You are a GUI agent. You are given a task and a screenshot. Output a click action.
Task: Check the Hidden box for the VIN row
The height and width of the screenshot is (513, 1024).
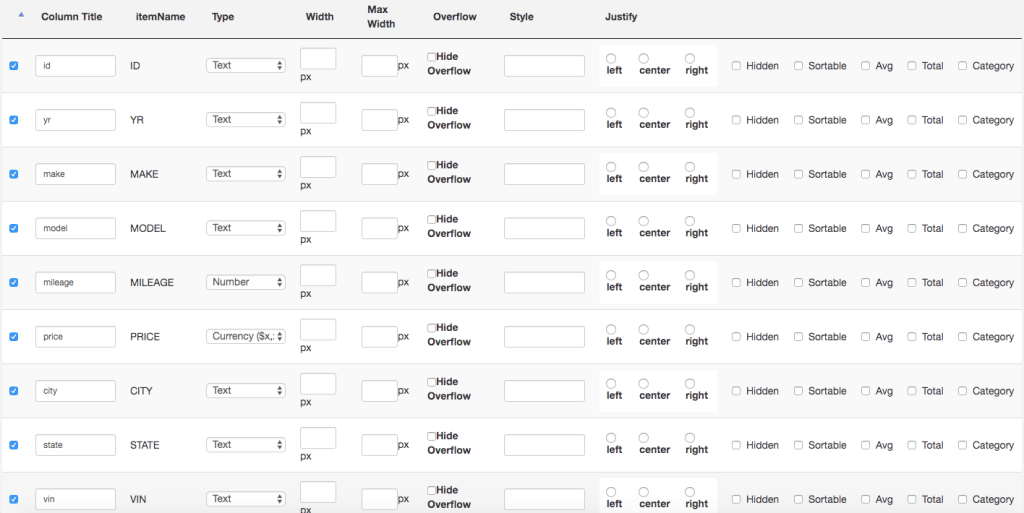pos(736,499)
